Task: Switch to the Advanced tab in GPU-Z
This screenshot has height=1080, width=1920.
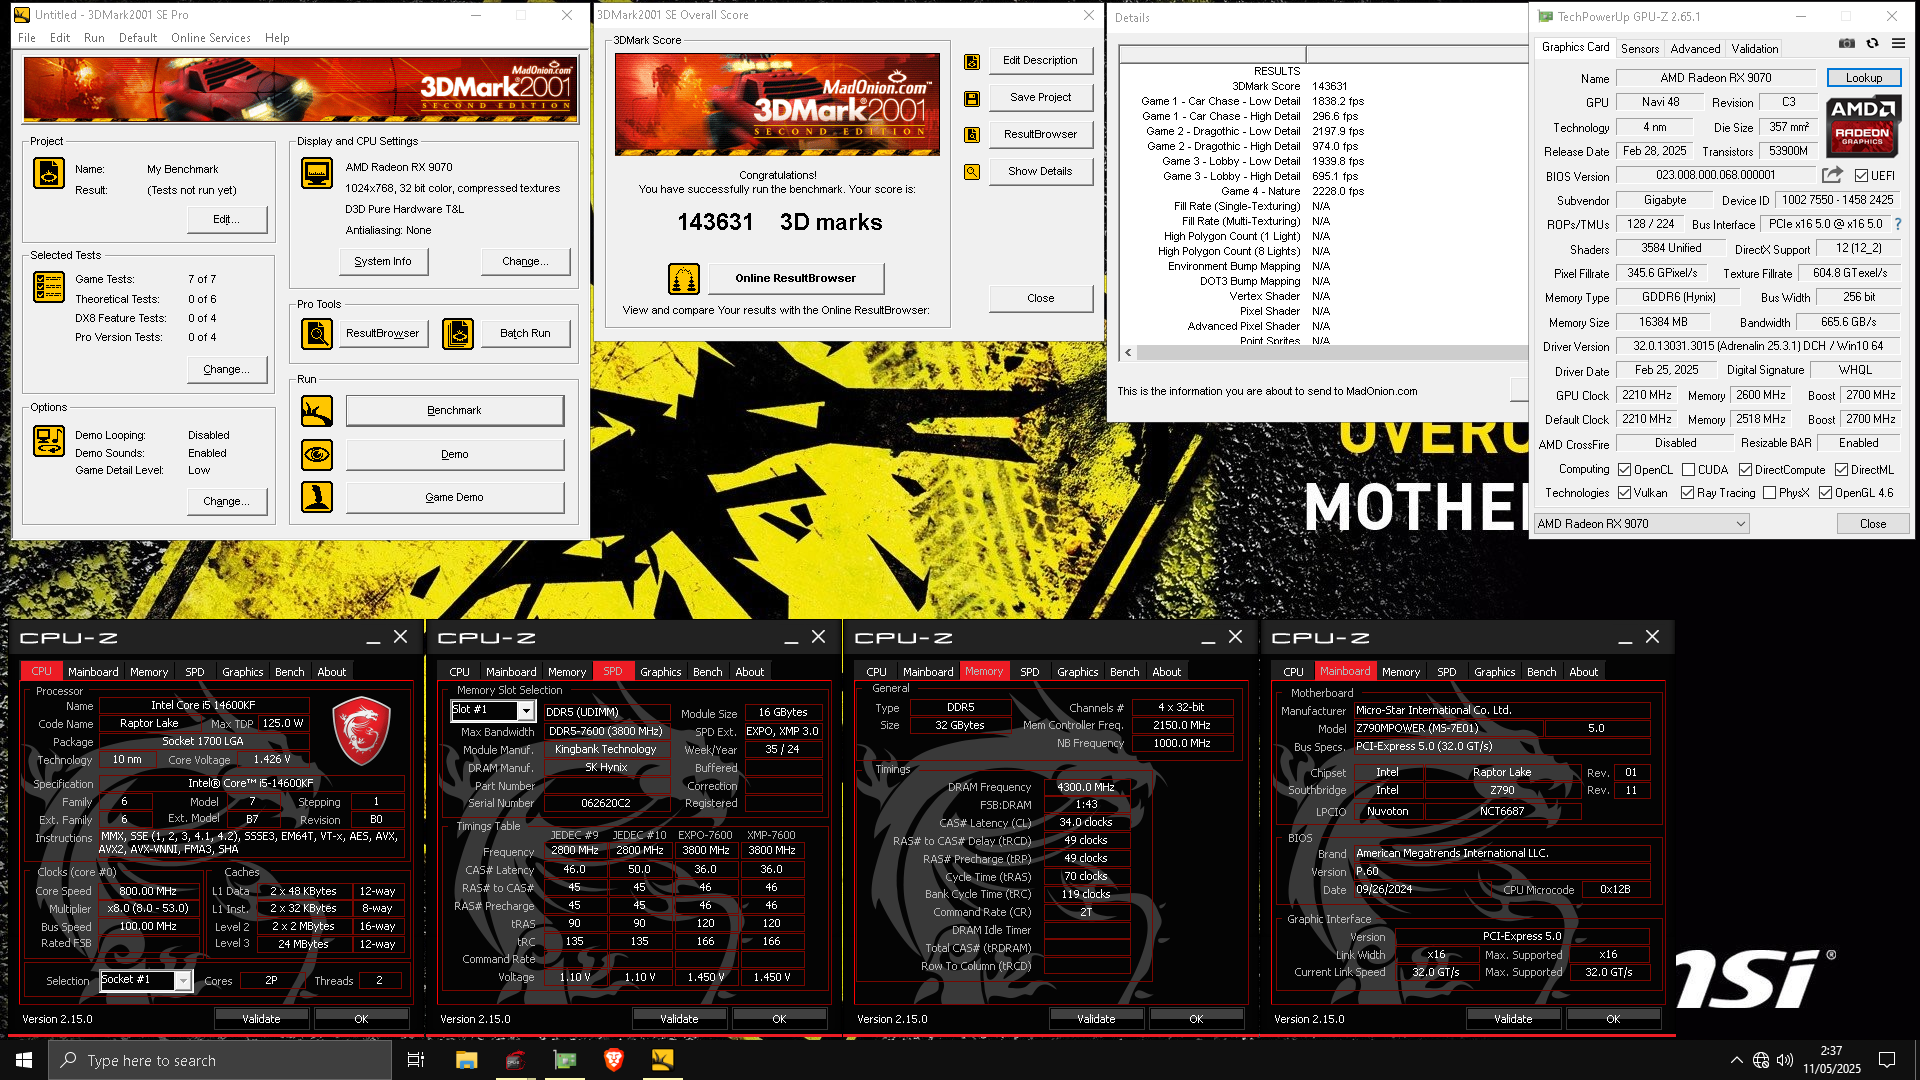Action: pyautogui.click(x=1696, y=49)
